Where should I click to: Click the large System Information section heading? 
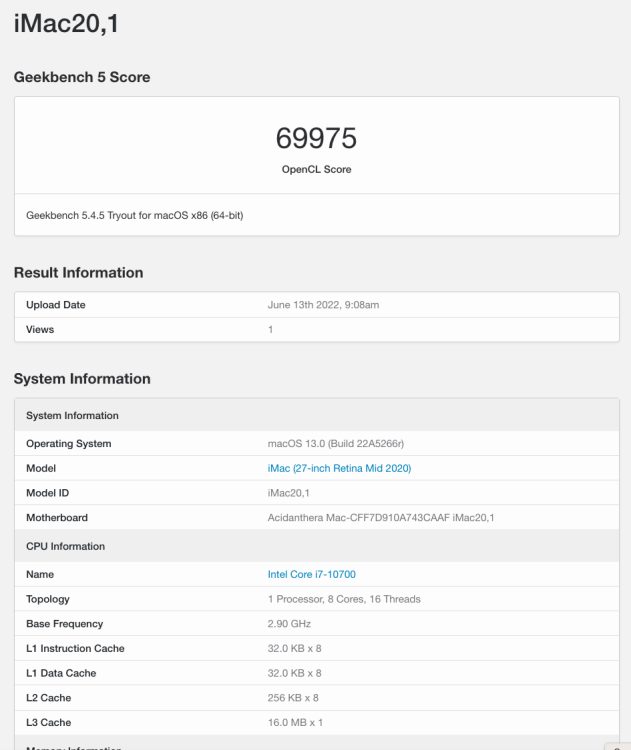click(x=82, y=379)
